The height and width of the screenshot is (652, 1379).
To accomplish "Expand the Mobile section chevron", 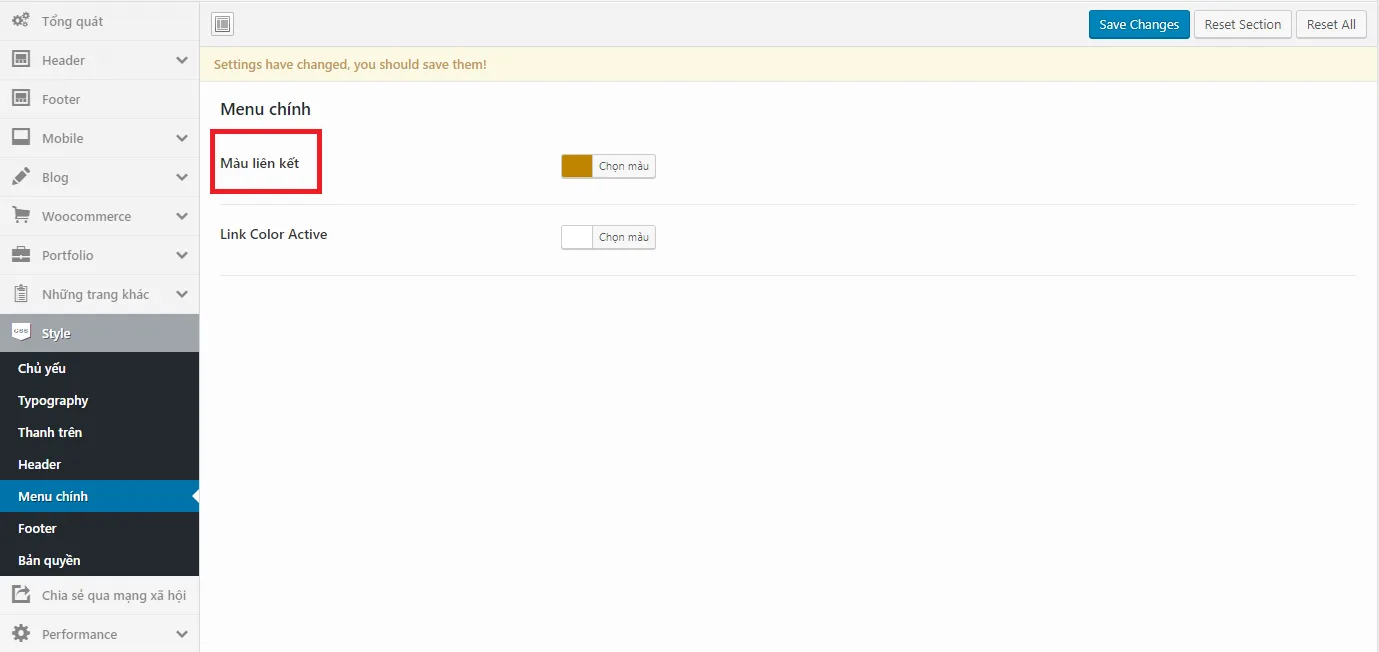I will [182, 138].
